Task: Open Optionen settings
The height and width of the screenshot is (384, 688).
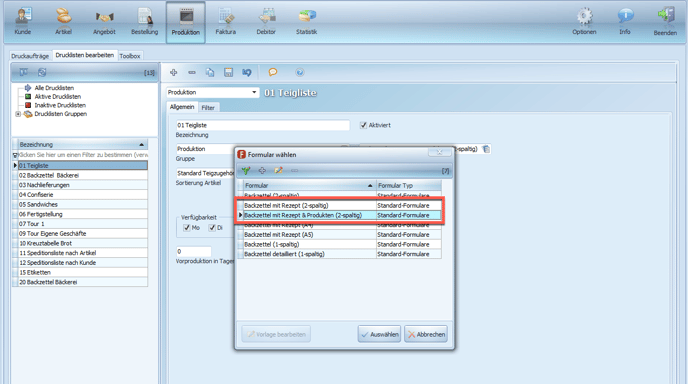Action: [584, 22]
